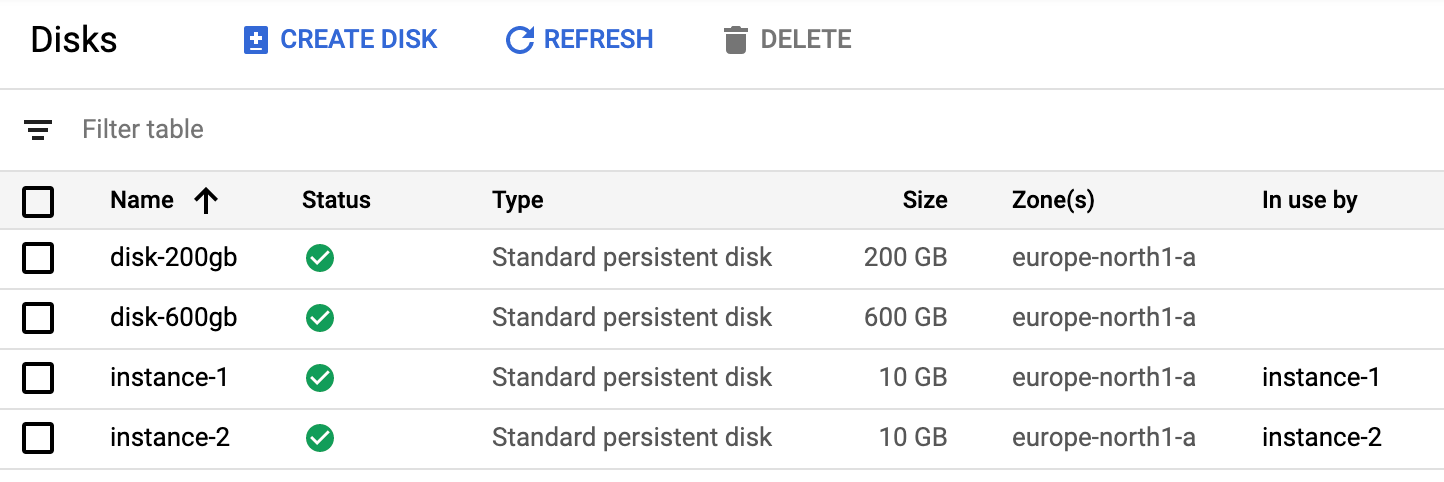
Task: Click the Name column sort arrow
Action: (x=206, y=201)
